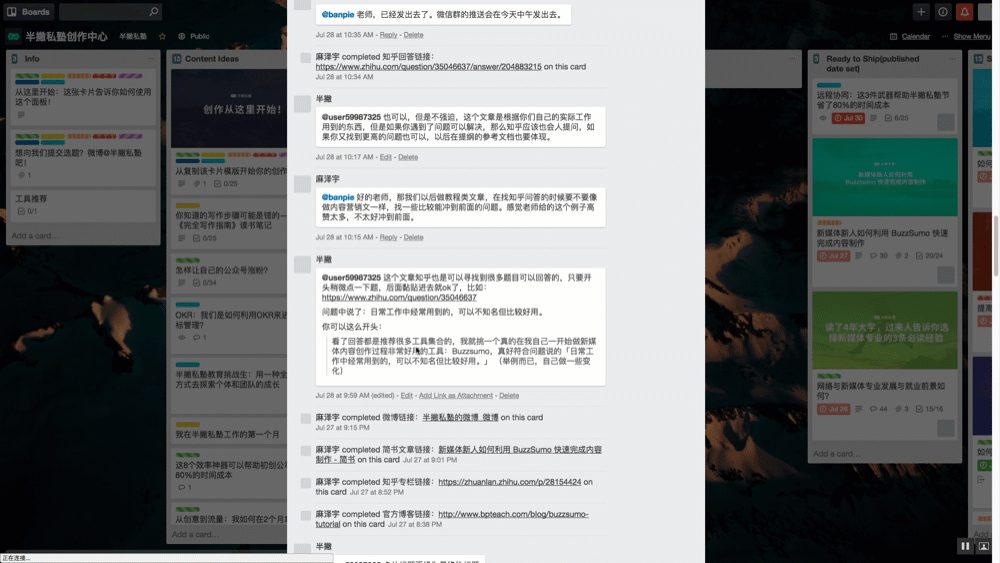
Task: Toggle the Jul 26 due date badge
Action: pos(834,409)
